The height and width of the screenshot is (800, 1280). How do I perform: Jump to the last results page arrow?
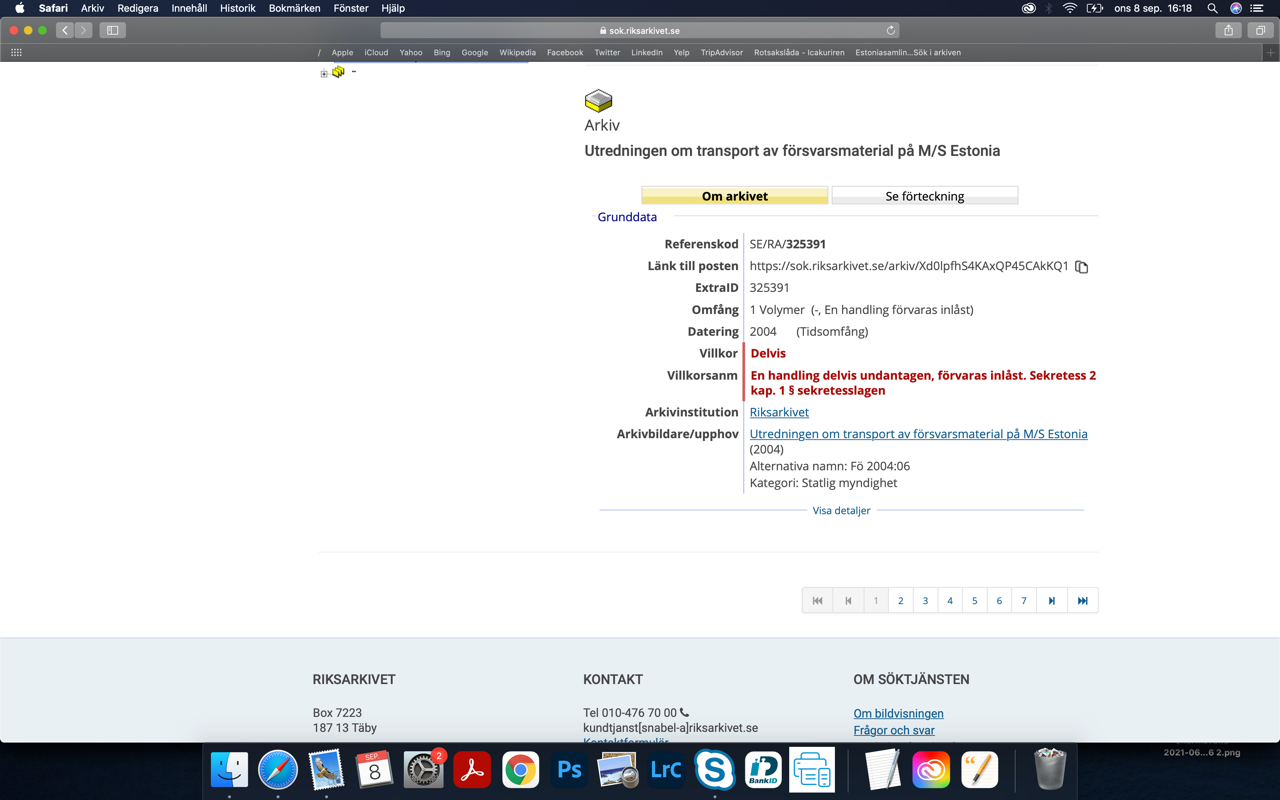point(1082,601)
